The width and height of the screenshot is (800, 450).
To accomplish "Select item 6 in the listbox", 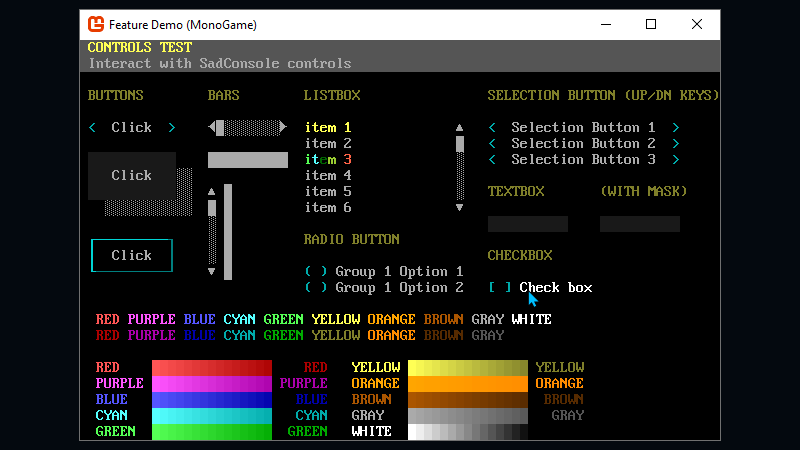I will (x=328, y=208).
